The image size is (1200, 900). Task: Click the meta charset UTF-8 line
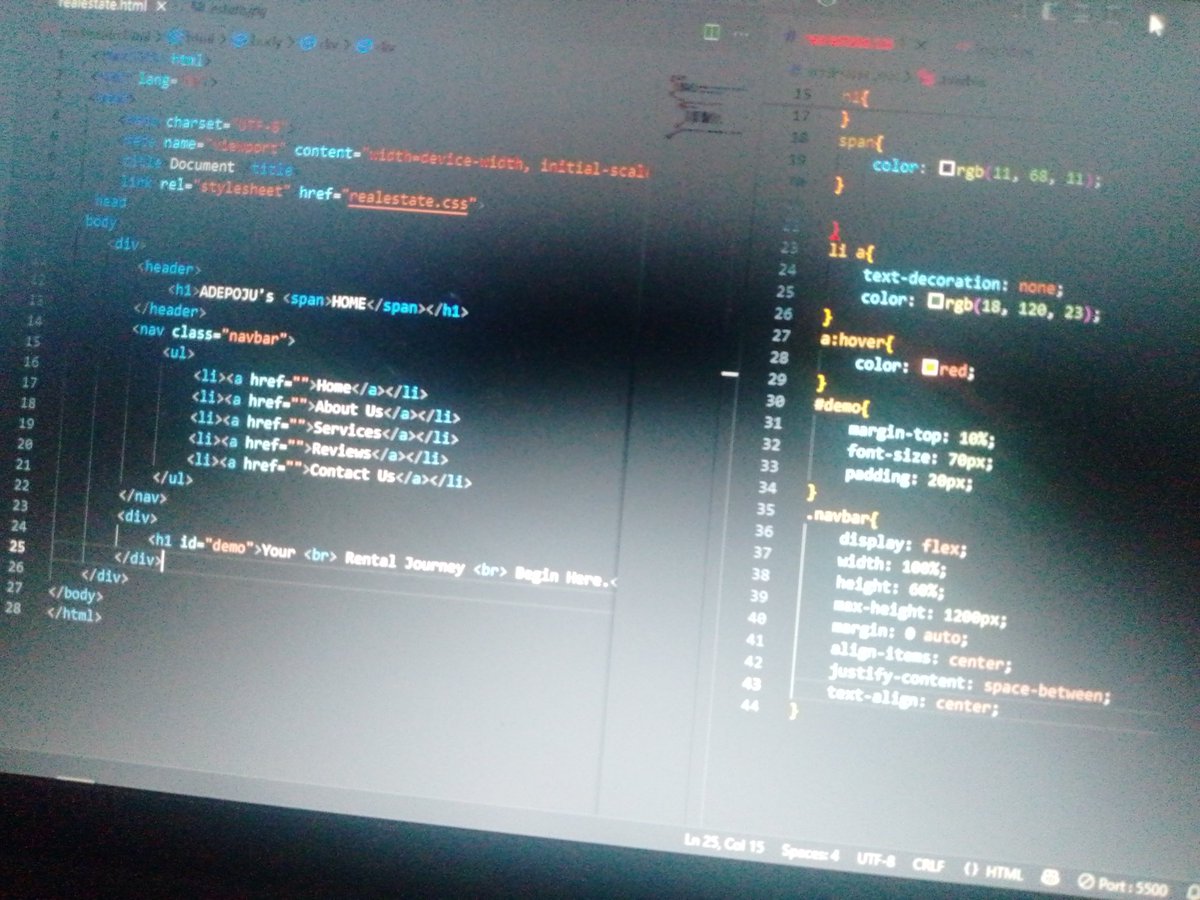click(x=205, y=125)
